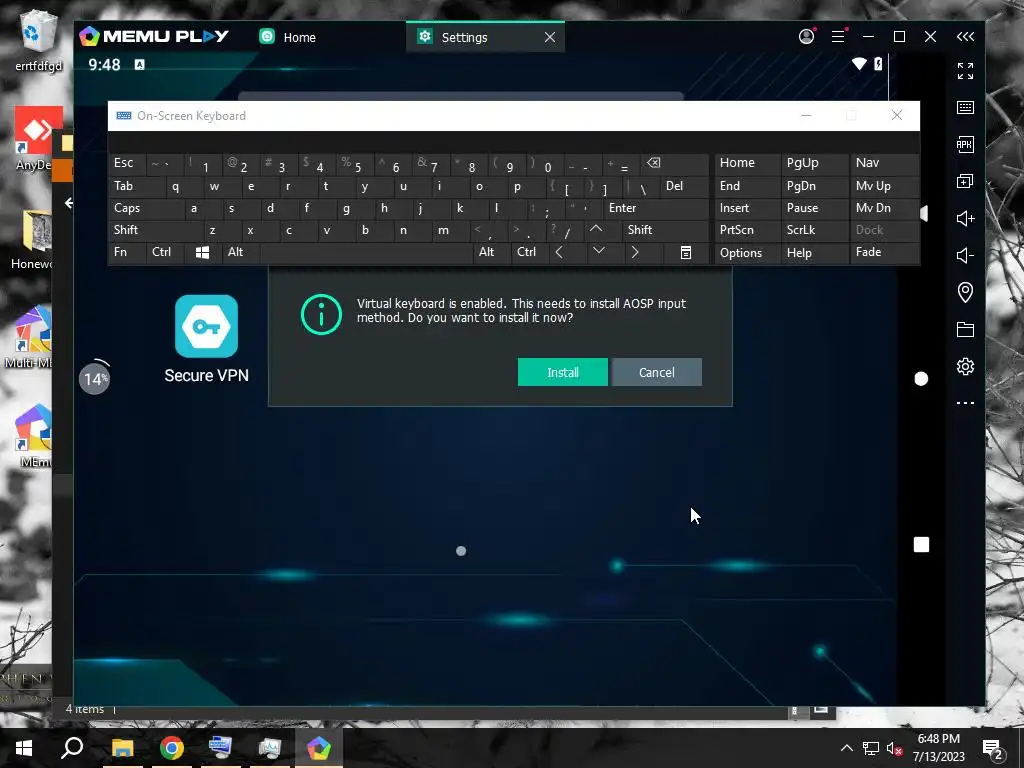Image resolution: width=1024 pixels, height=768 pixels.
Task: Increase emulator volume with speaker plus icon
Action: coord(965,218)
